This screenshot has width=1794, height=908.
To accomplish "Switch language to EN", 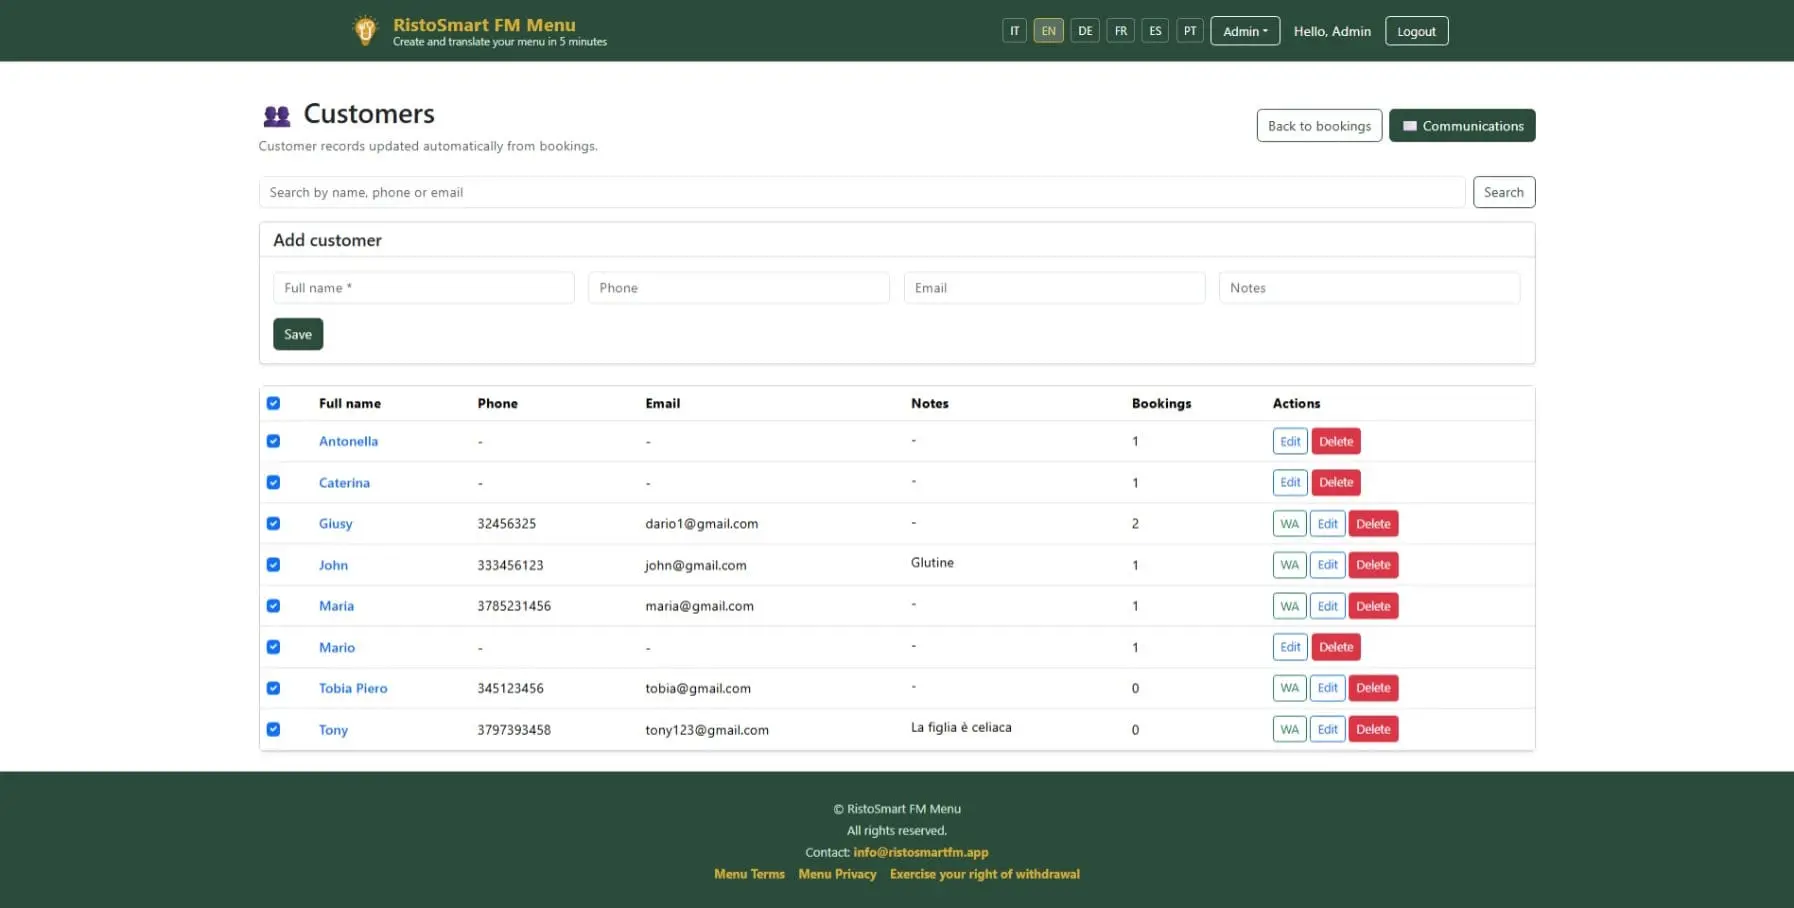I will (1048, 31).
